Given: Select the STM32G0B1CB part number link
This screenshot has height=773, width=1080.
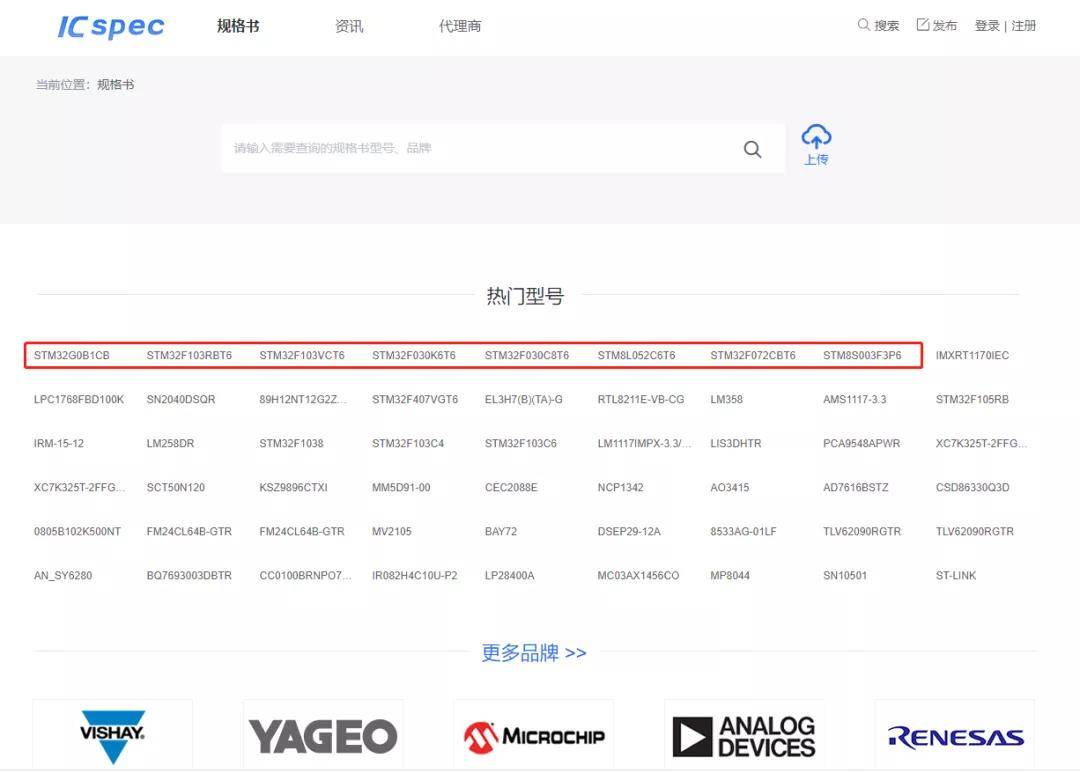Looking at the screenshot, I should (x=71, y=354).
